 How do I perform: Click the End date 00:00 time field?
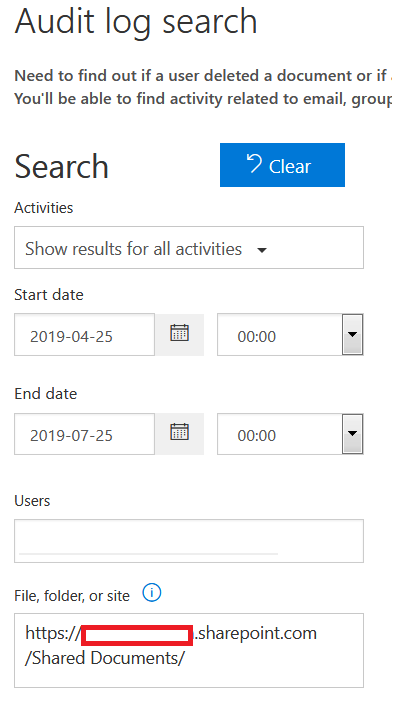(280, 434)
